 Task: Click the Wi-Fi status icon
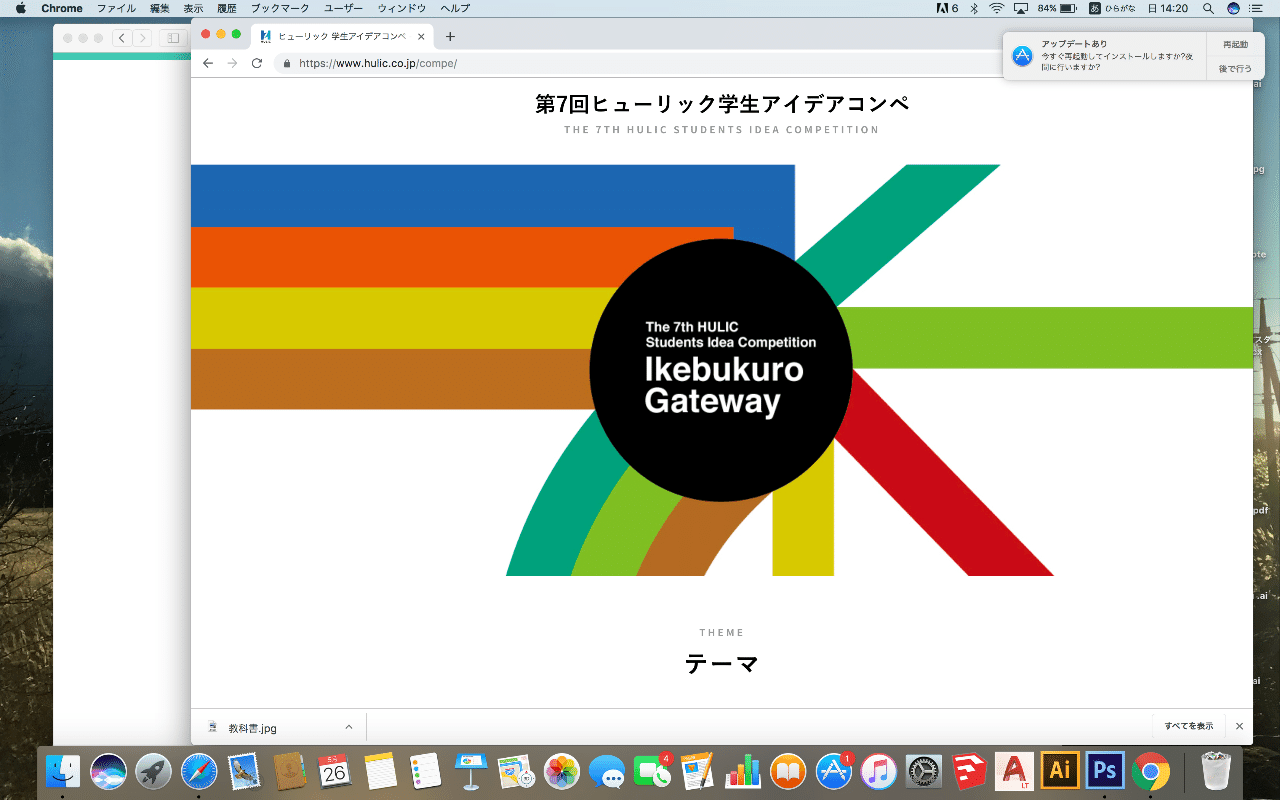tap(996, 8)
